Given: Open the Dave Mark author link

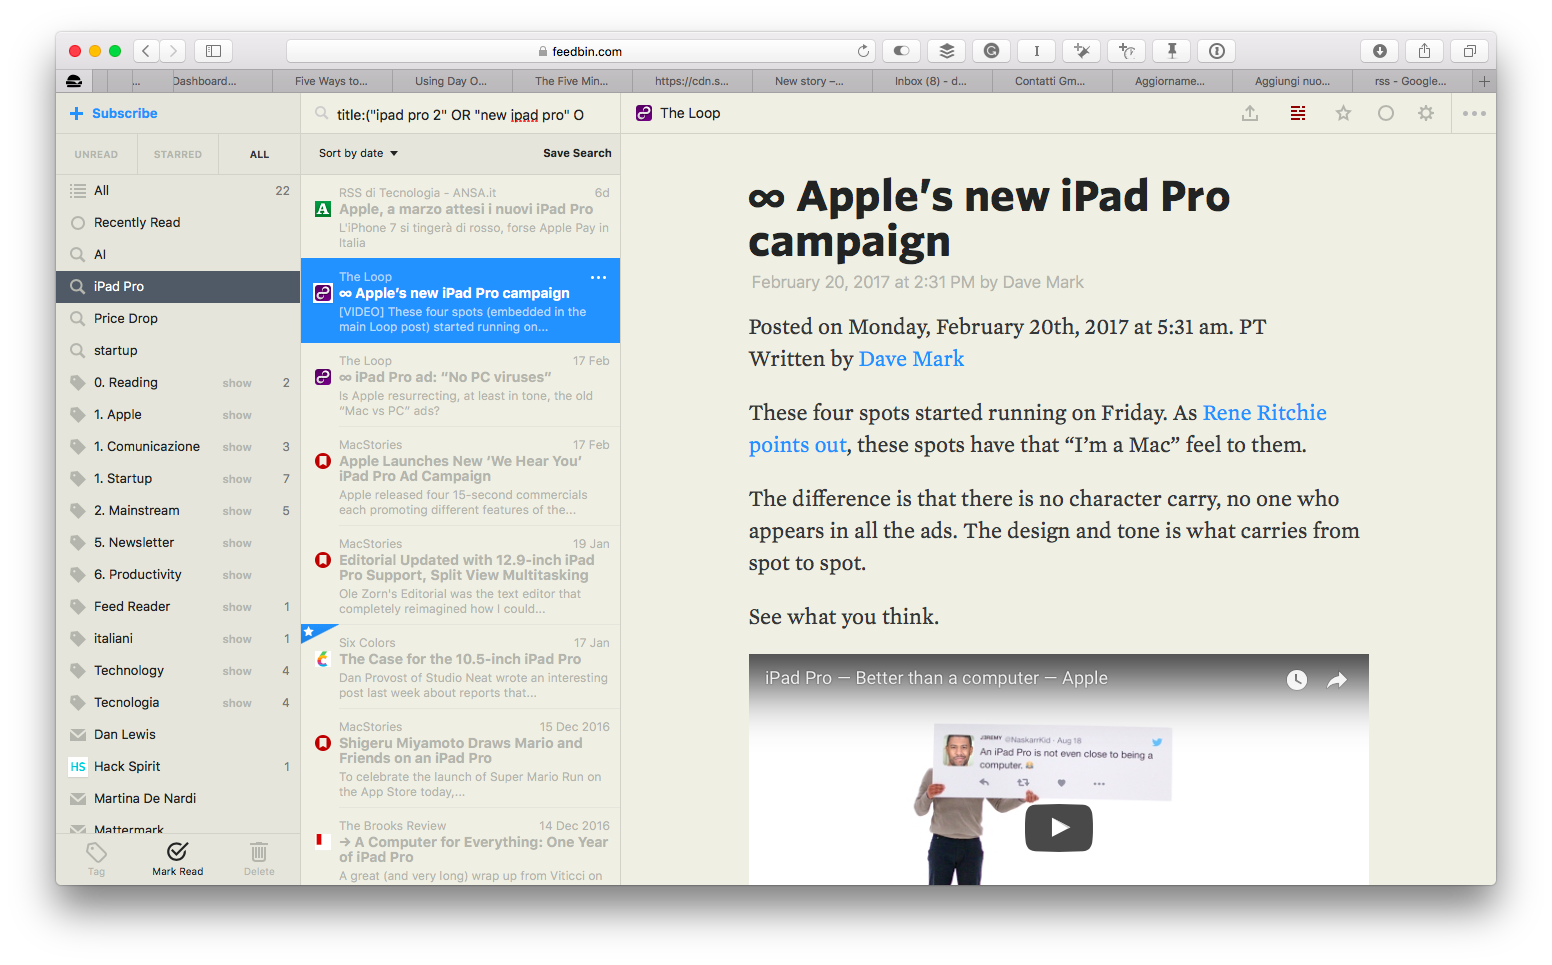Looking at the screenshot, I should [x=911, y=359].
